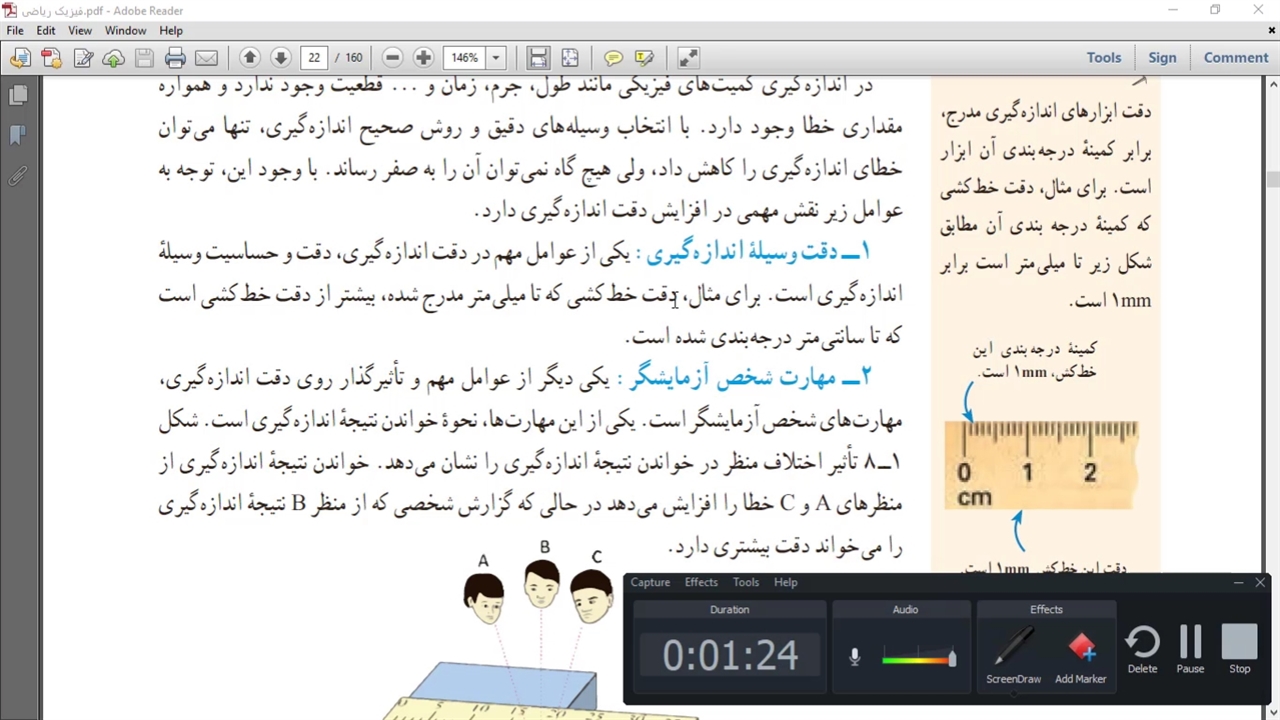Open the page thumbnails side panel

(x=18, y=96)
